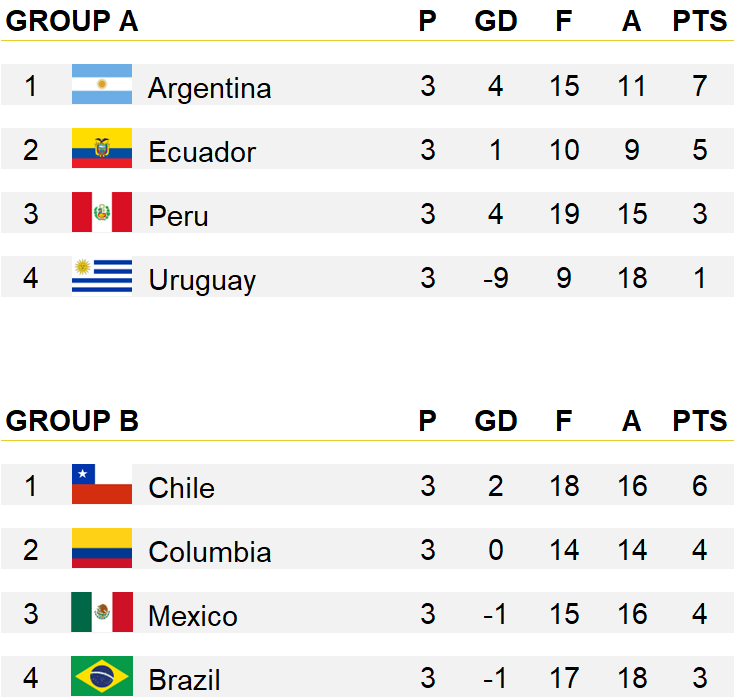Viewport: 734px width, 697px height.
Task: Select the Ecuador team name
Action: (x=202, y=152)
